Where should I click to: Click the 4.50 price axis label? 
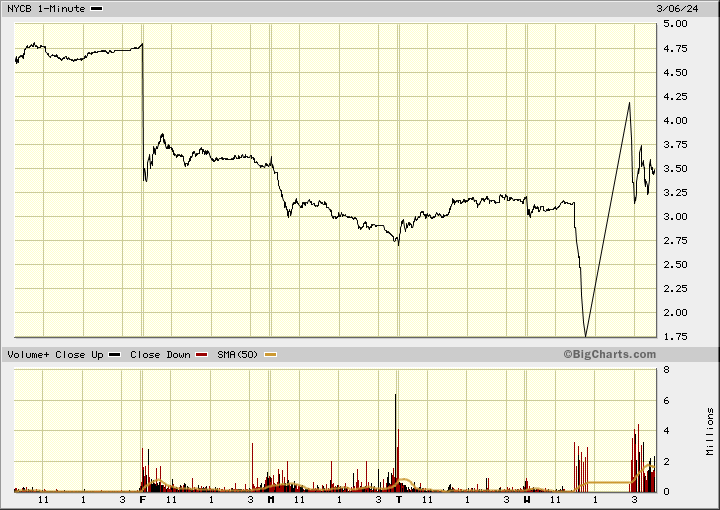click(x=675, y=73)
